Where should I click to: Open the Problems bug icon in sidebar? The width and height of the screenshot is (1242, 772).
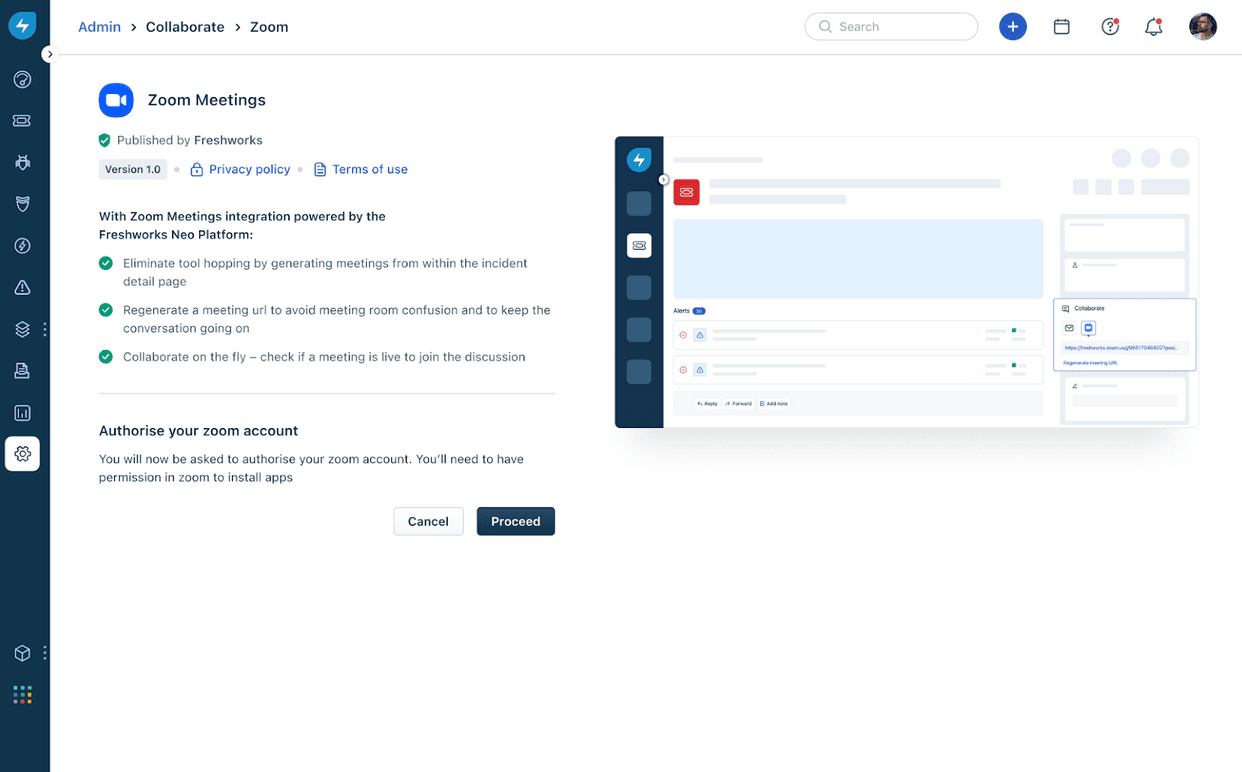[x=22, y=162]
